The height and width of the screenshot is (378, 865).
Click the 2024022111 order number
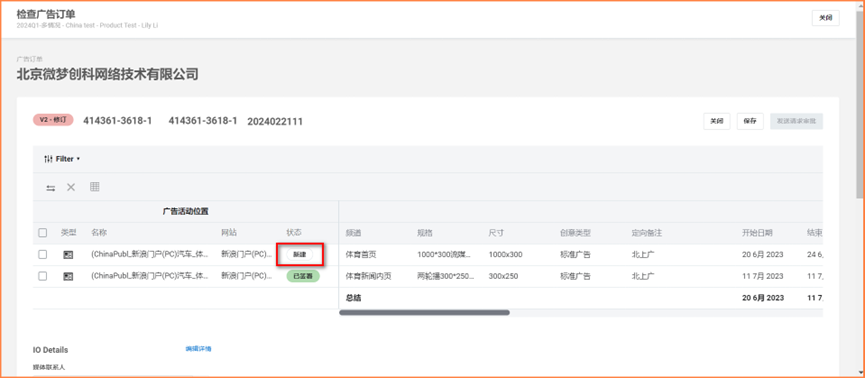click(x=275, y=121)
